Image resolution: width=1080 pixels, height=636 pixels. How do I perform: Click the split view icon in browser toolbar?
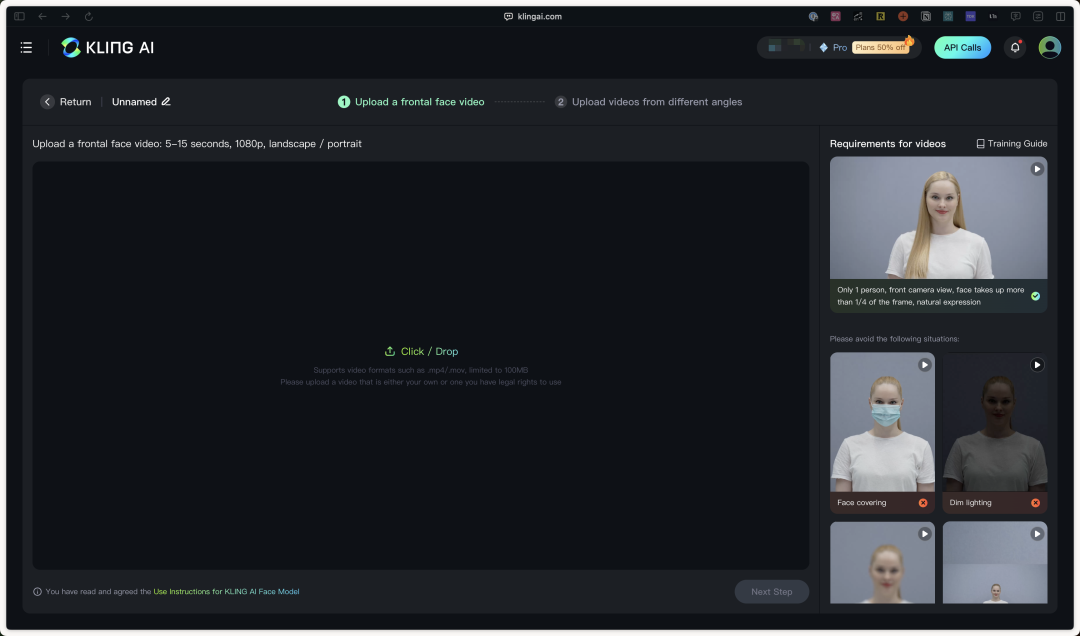1060,17
